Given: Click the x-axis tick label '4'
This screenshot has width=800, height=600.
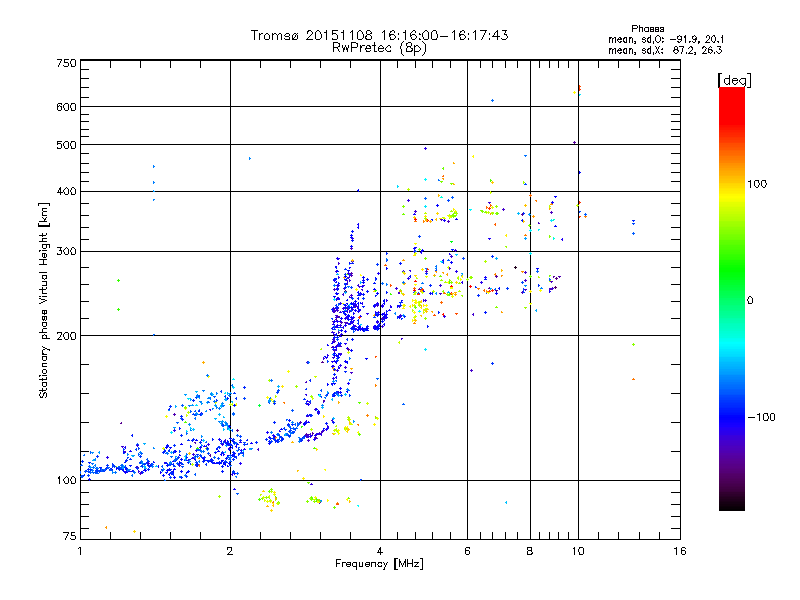Looking at the screenshot, I should point(380,551).
